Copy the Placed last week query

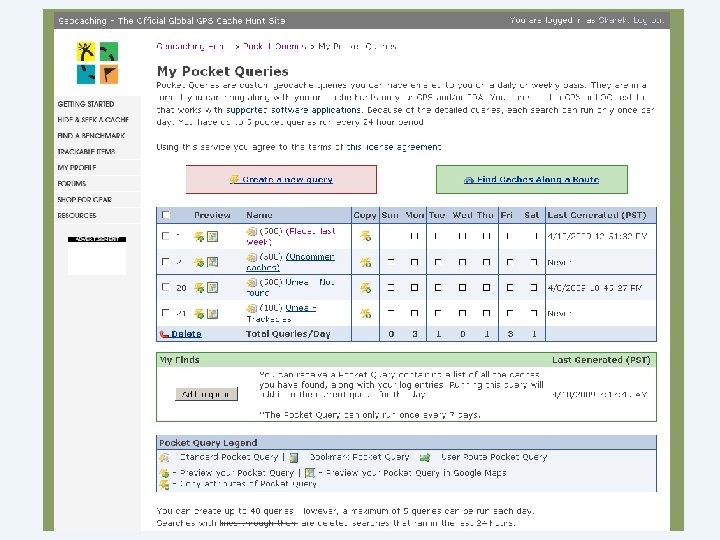point(366,236)
